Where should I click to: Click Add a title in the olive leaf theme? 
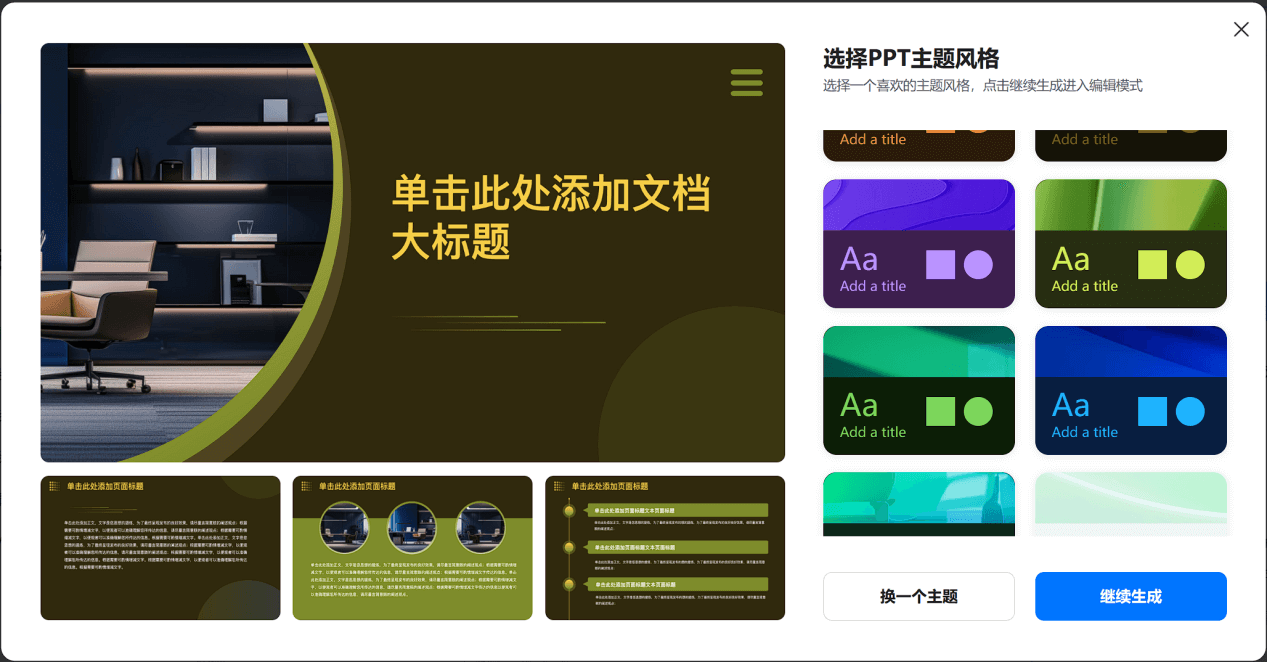point(1085,286)
